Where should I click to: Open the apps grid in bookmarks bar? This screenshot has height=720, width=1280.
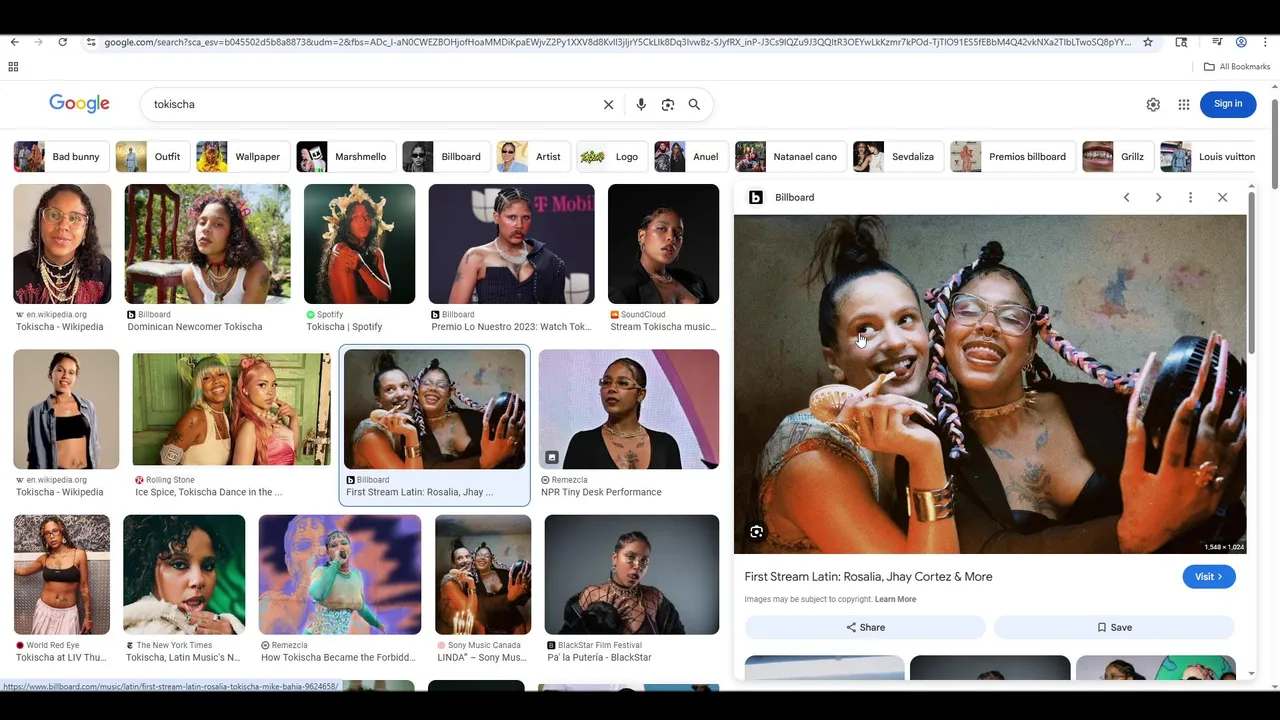coord(13,67)
